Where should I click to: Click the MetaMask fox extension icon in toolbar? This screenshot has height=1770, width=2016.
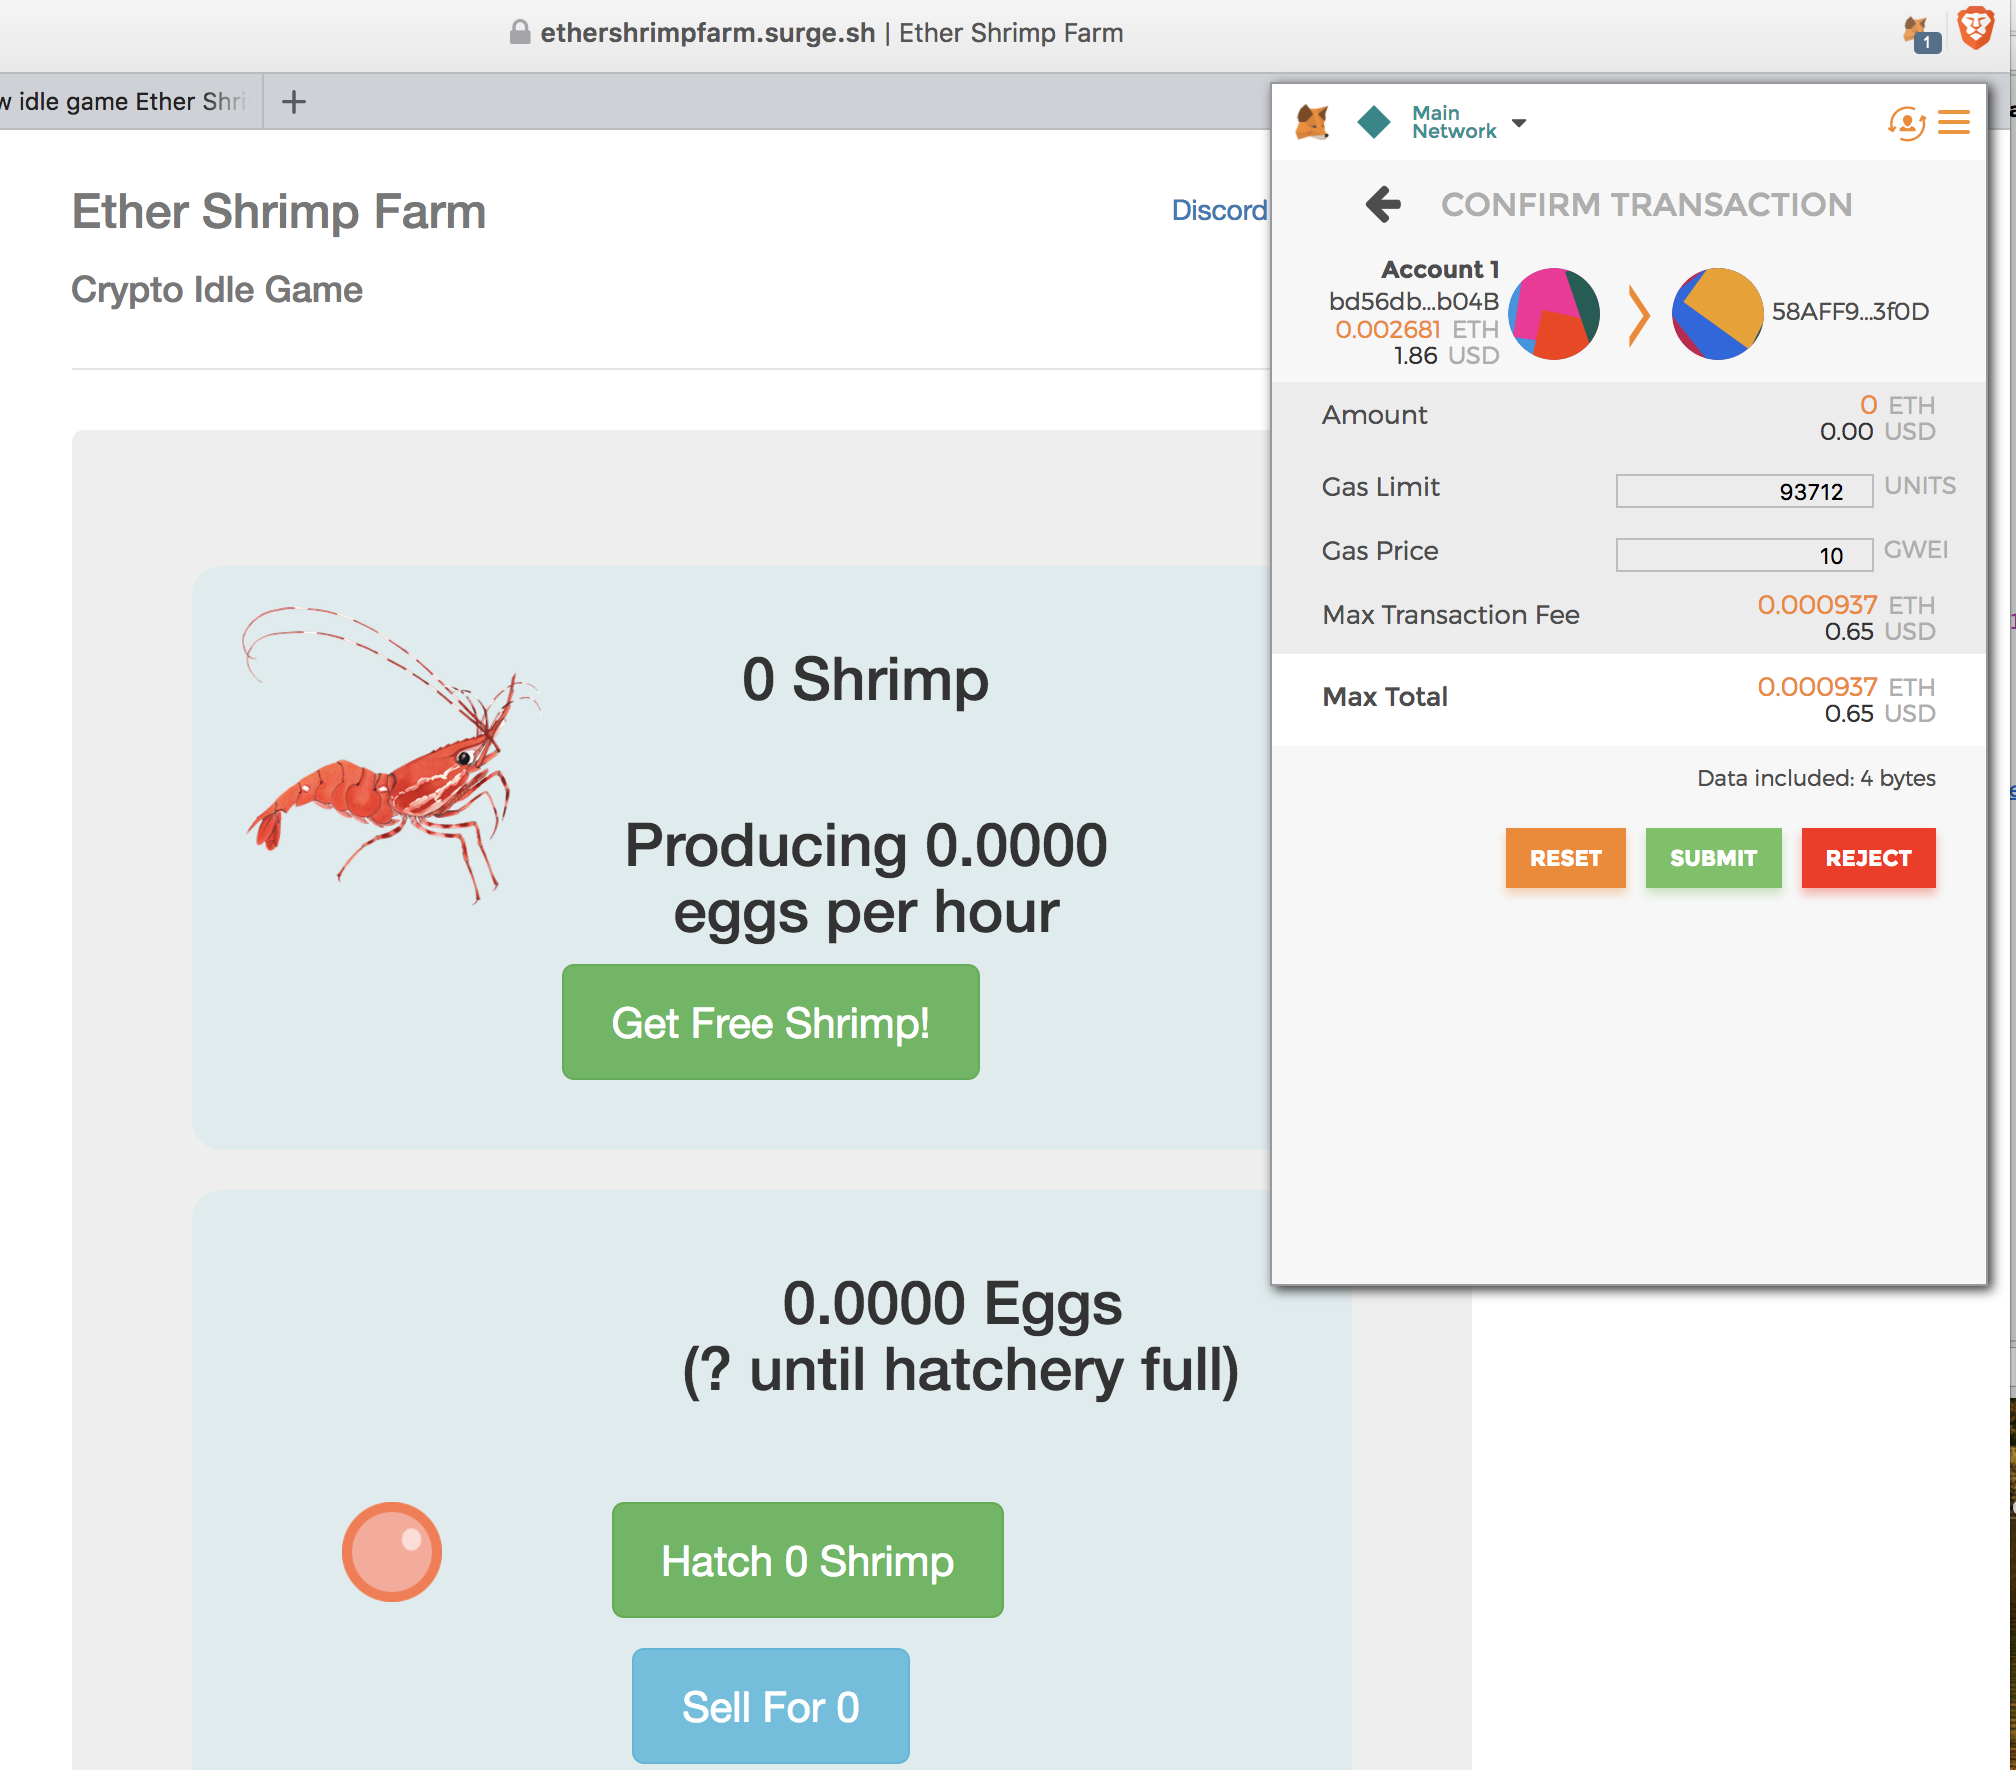pos(1920,33)
